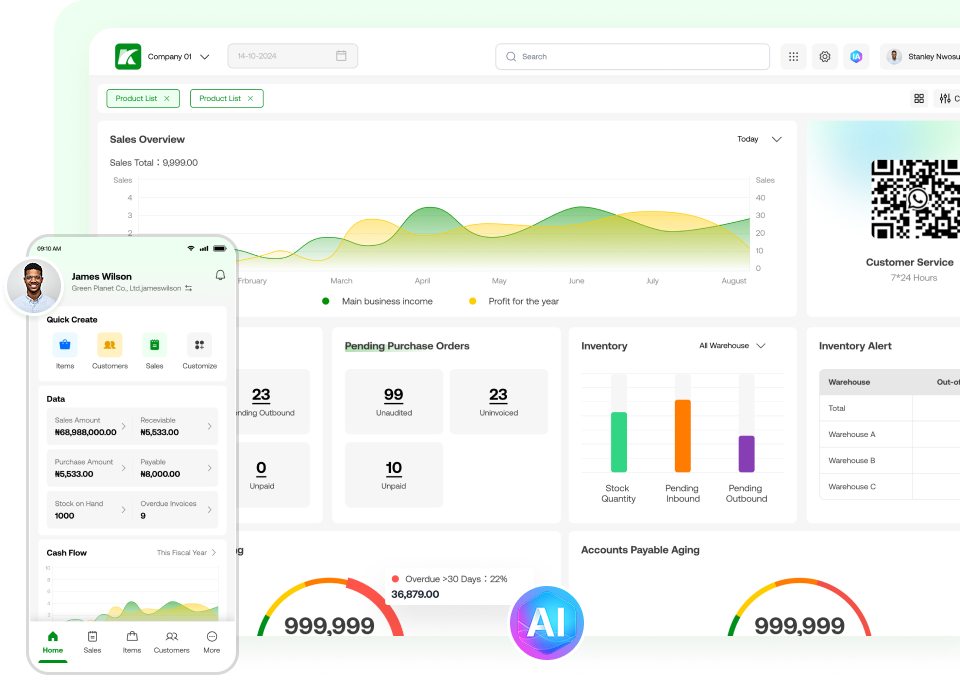The image size is (960, 681).
Task: Select Total row in Inventory Alert
Action: pos(890,408)
